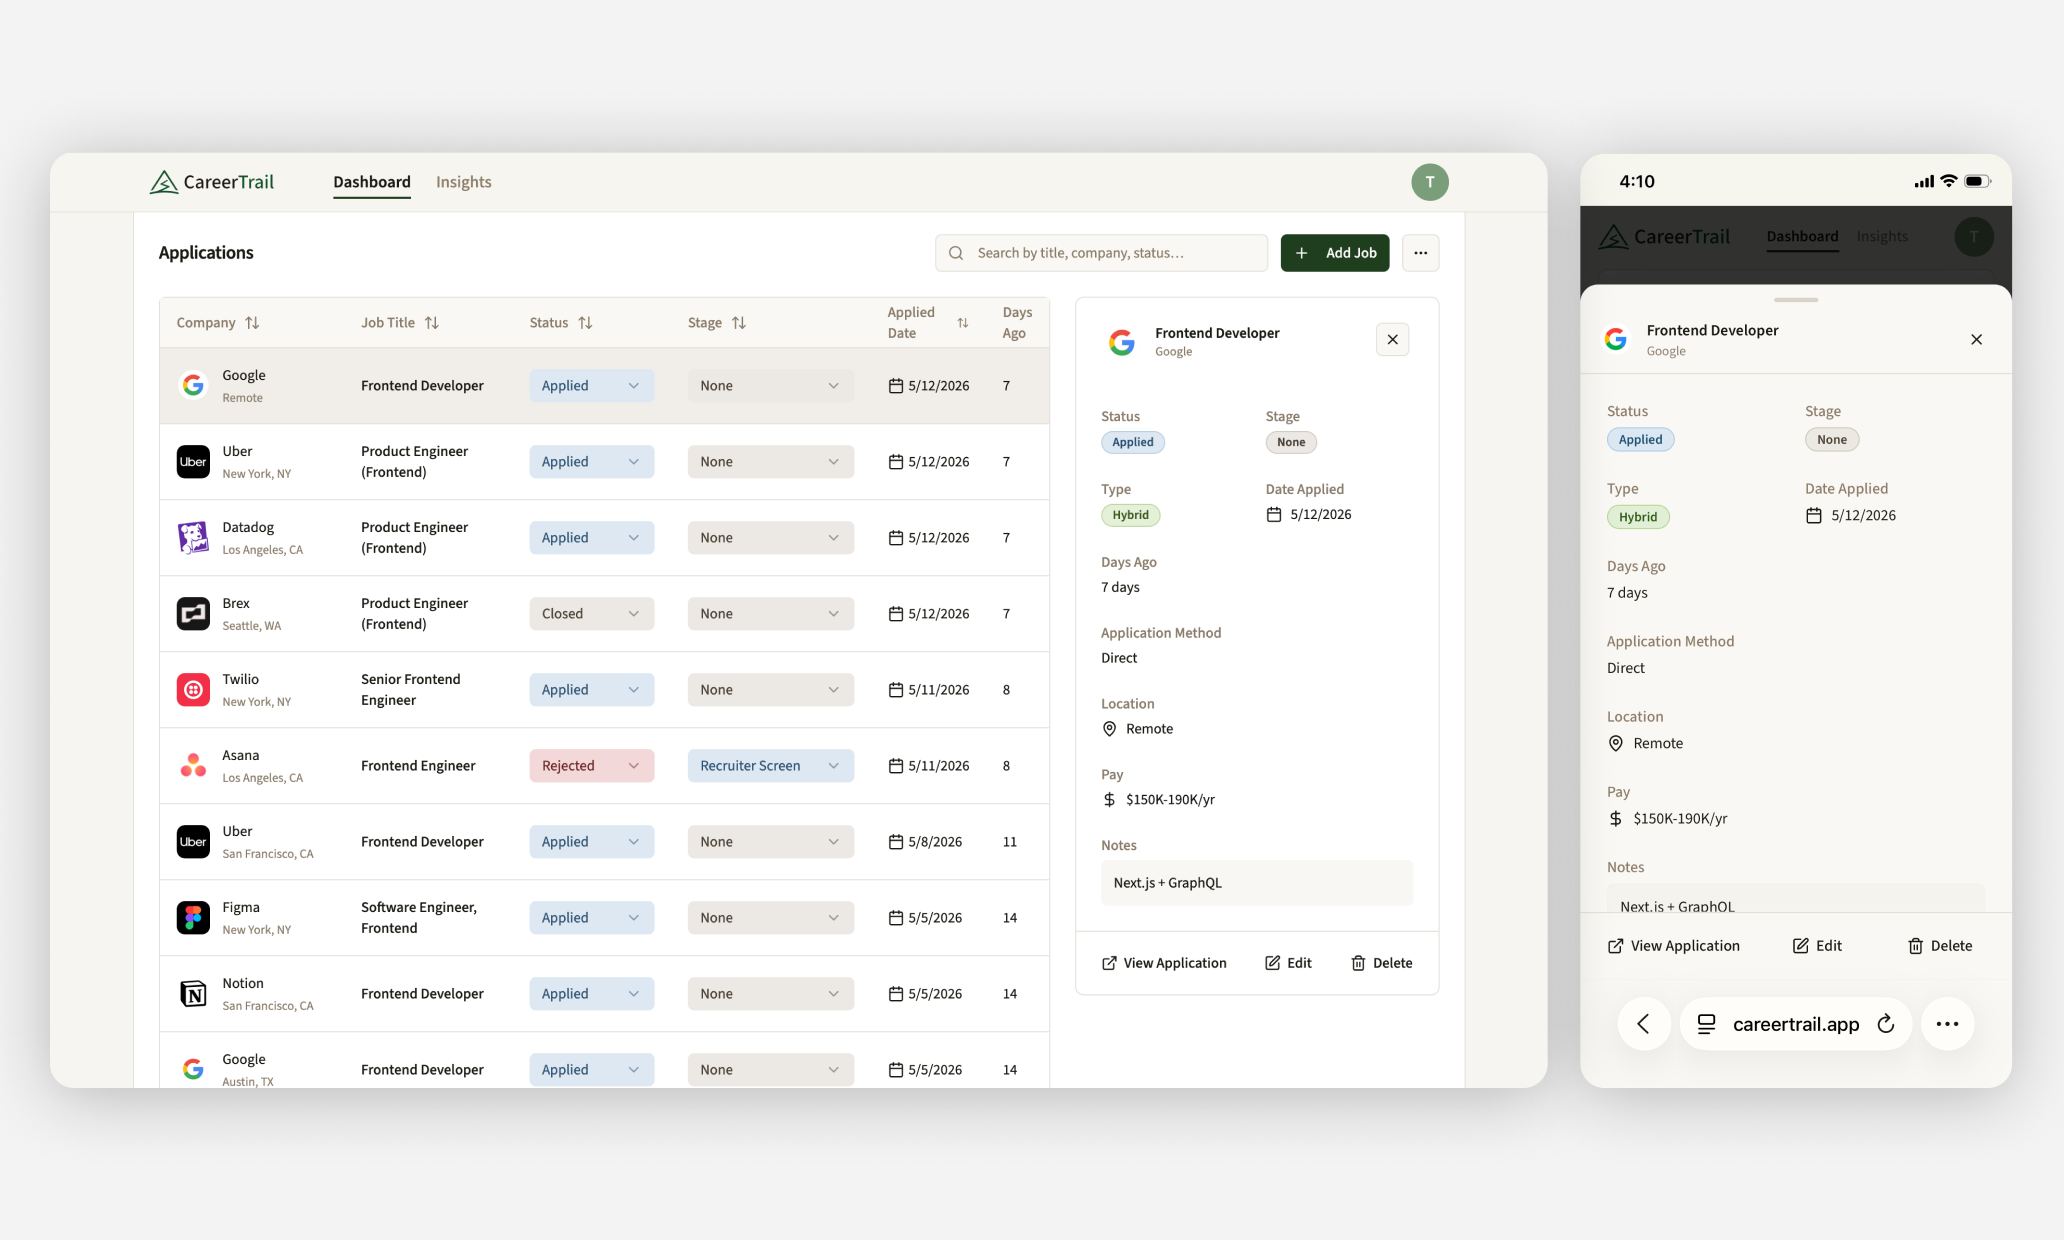Sort by Company column arrows
The image size is (2064, 1240).
[252, 323]
